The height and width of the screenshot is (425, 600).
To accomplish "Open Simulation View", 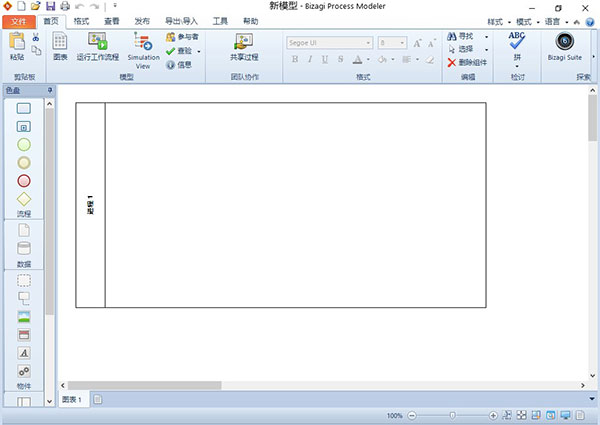I will pyautogui.click(x=143, y=42).
